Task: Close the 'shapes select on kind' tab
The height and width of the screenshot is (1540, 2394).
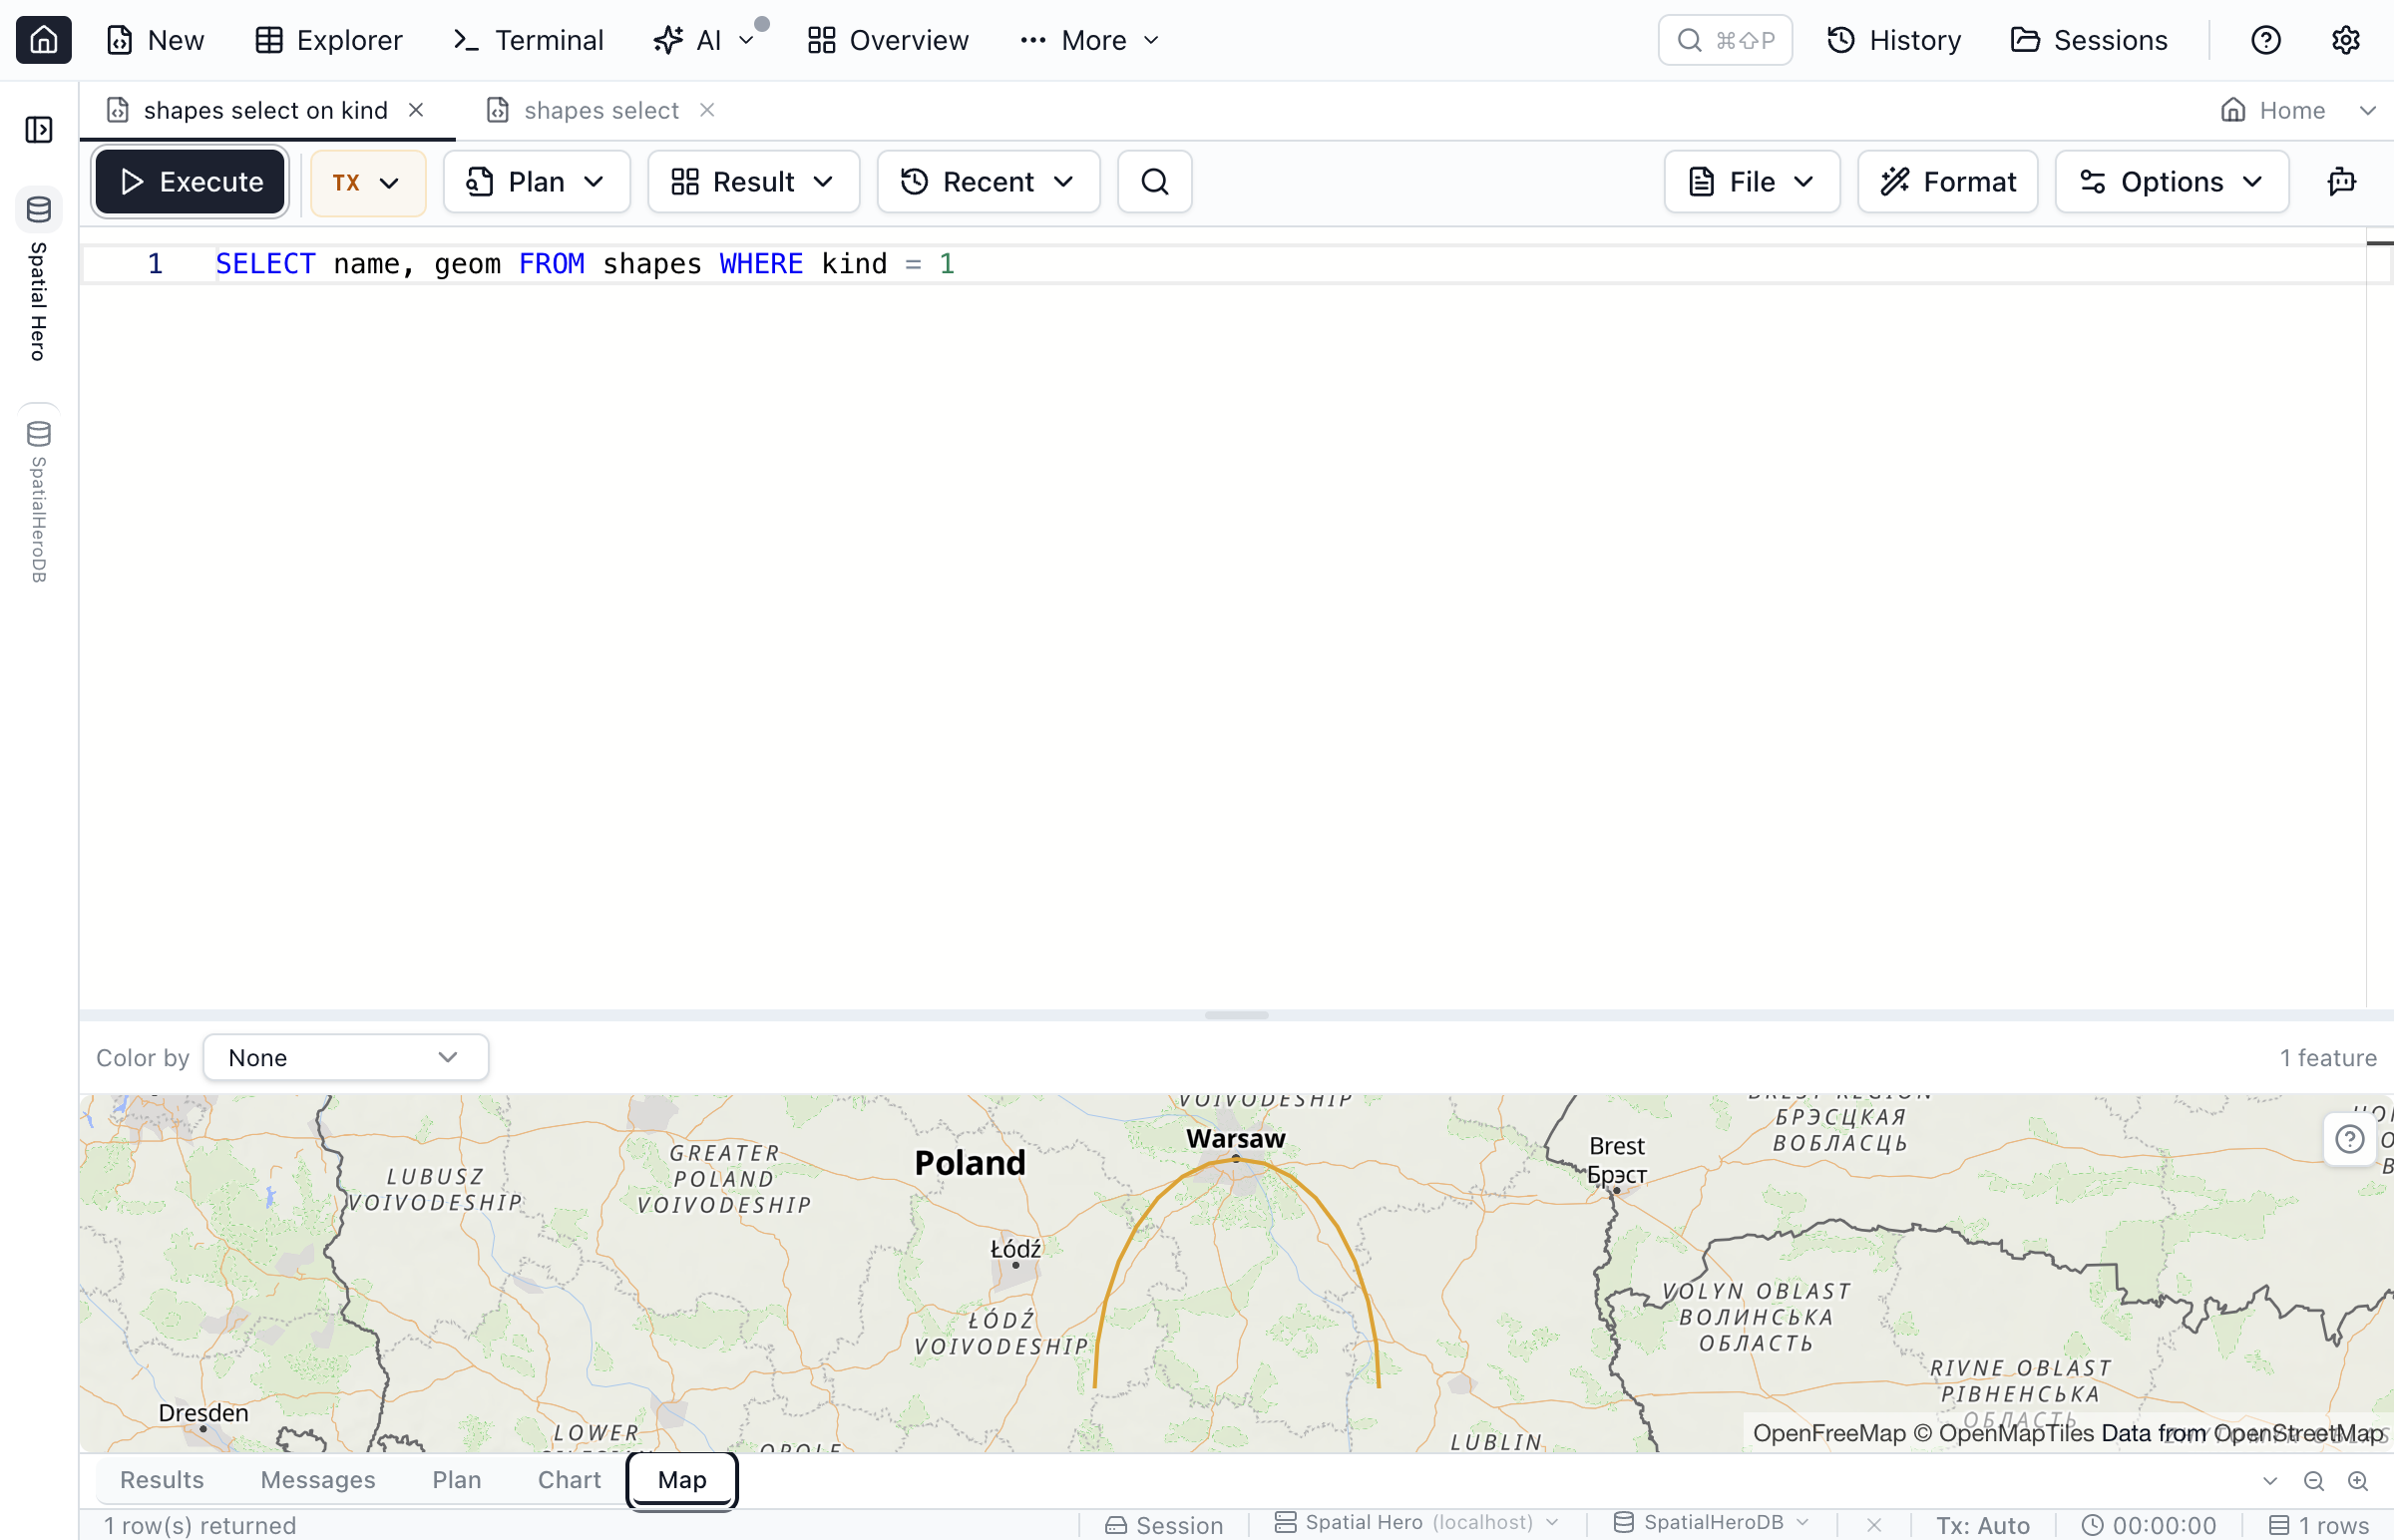Action: tap(416, 110)
